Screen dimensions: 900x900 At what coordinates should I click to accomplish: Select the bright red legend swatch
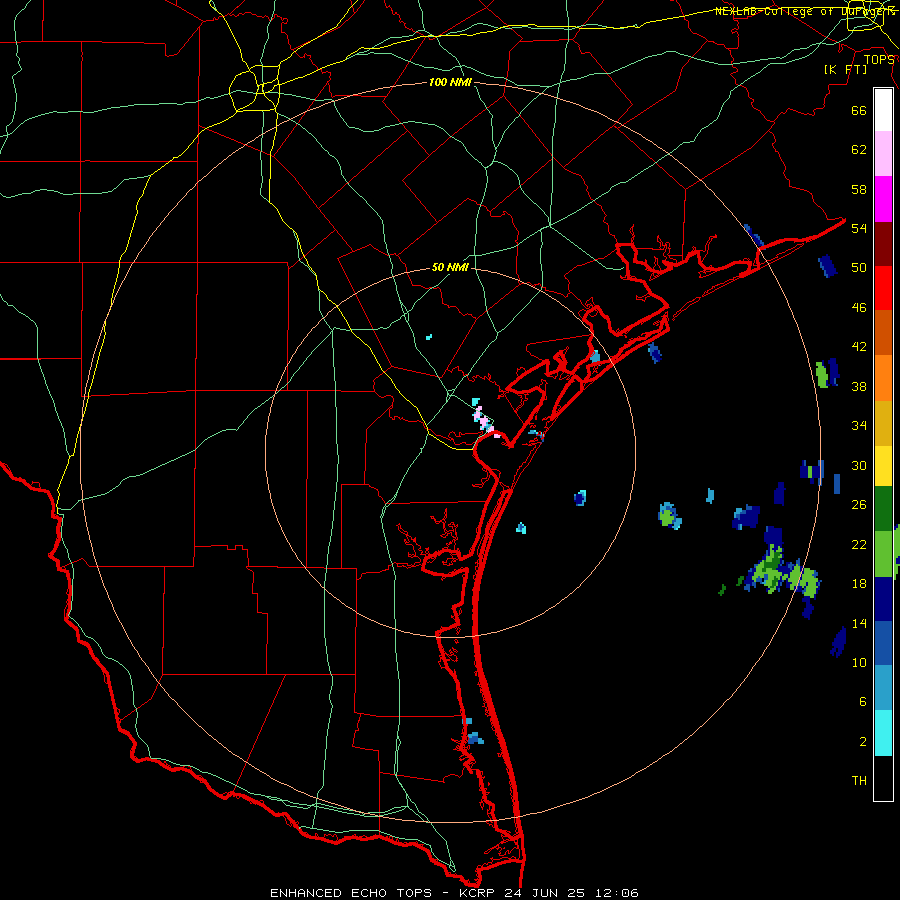point(883,288)
